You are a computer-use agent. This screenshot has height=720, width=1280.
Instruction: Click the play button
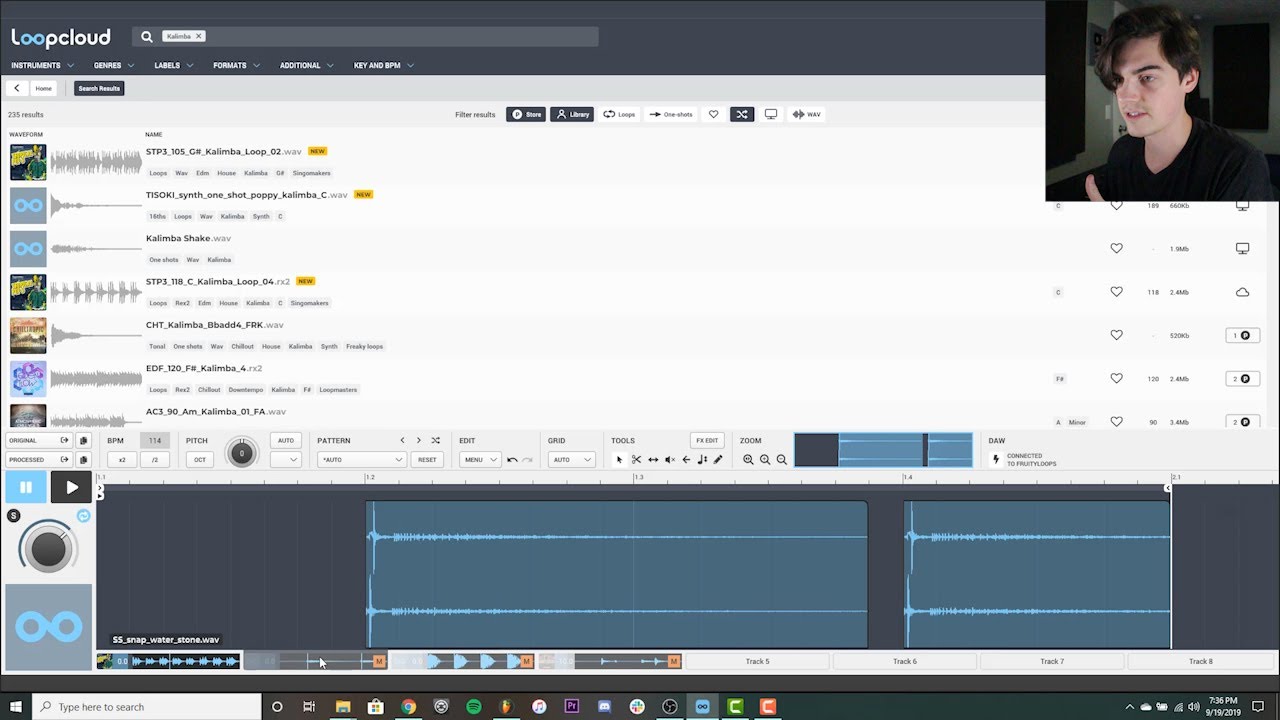[x=71, y=488]
